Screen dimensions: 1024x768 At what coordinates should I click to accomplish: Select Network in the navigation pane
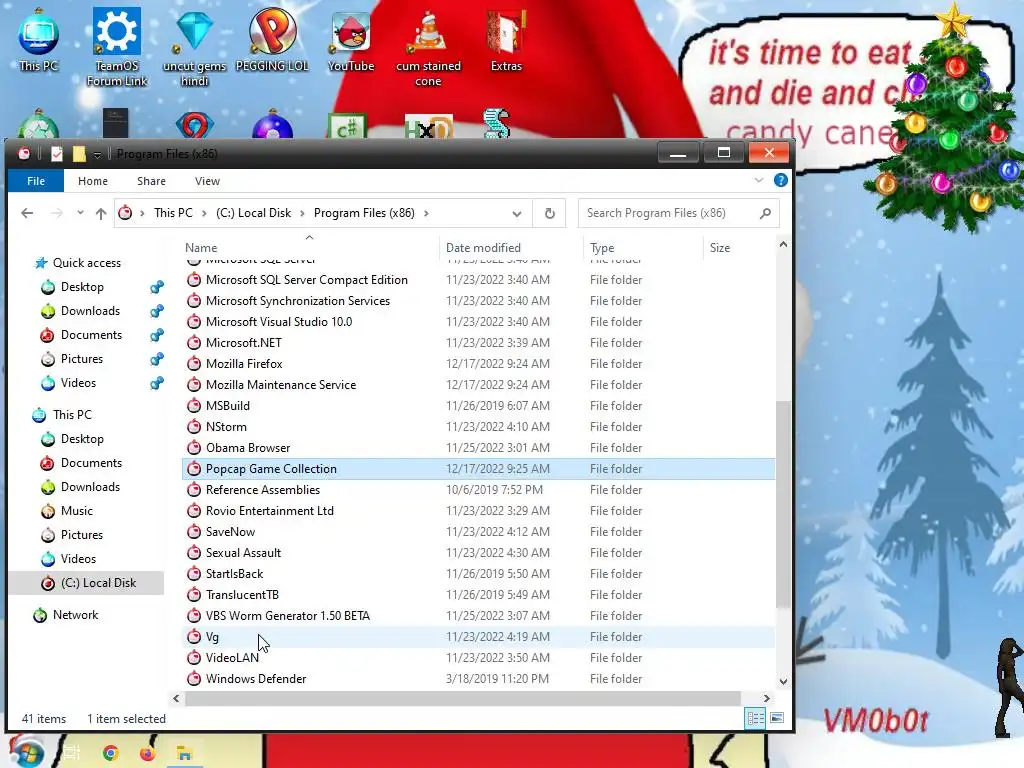[75, 615]
